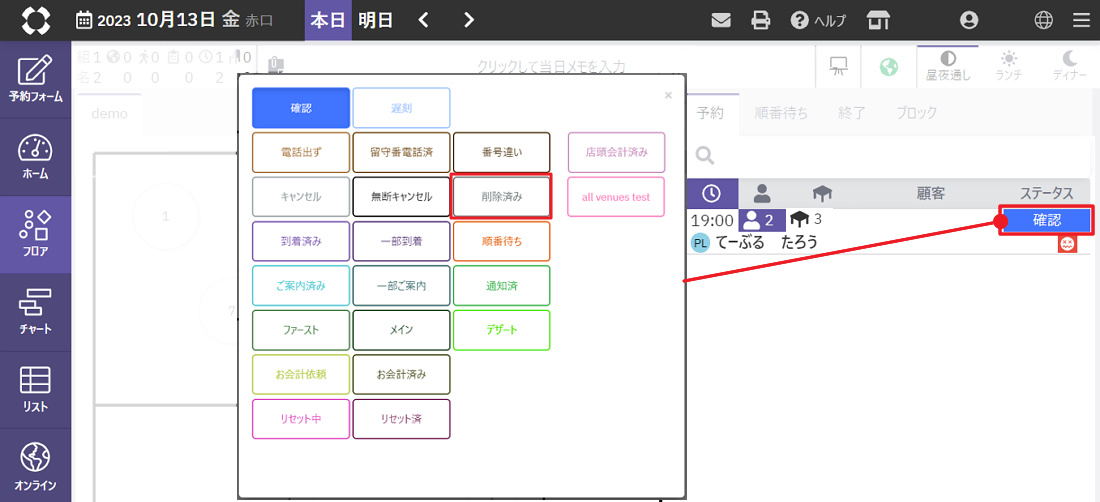1100x502 pixels.
Task: Choose green デザート status option
Action: [501, 330]
